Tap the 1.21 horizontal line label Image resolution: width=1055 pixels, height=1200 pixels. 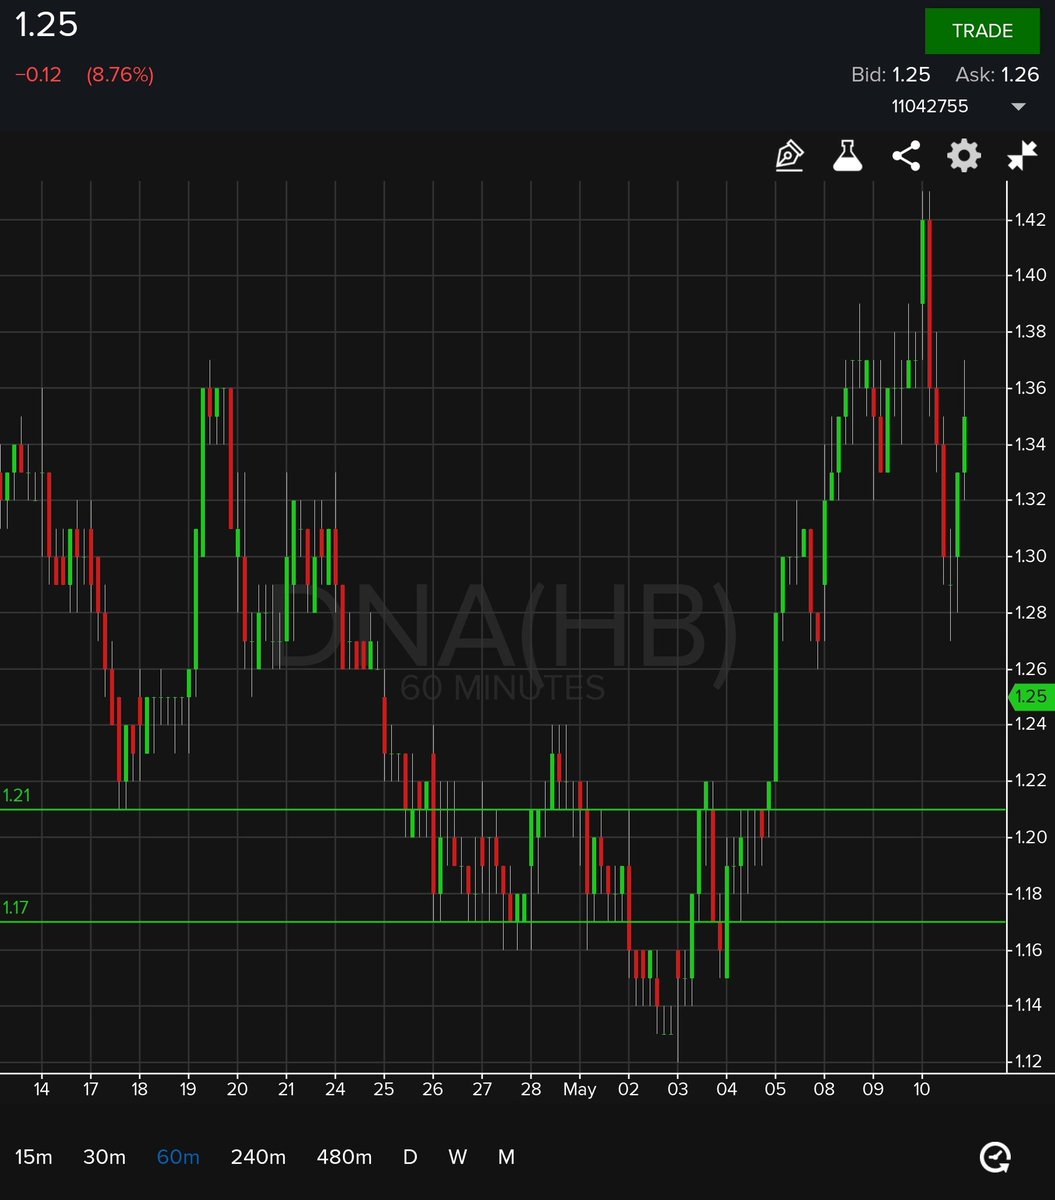coord(16,796)
